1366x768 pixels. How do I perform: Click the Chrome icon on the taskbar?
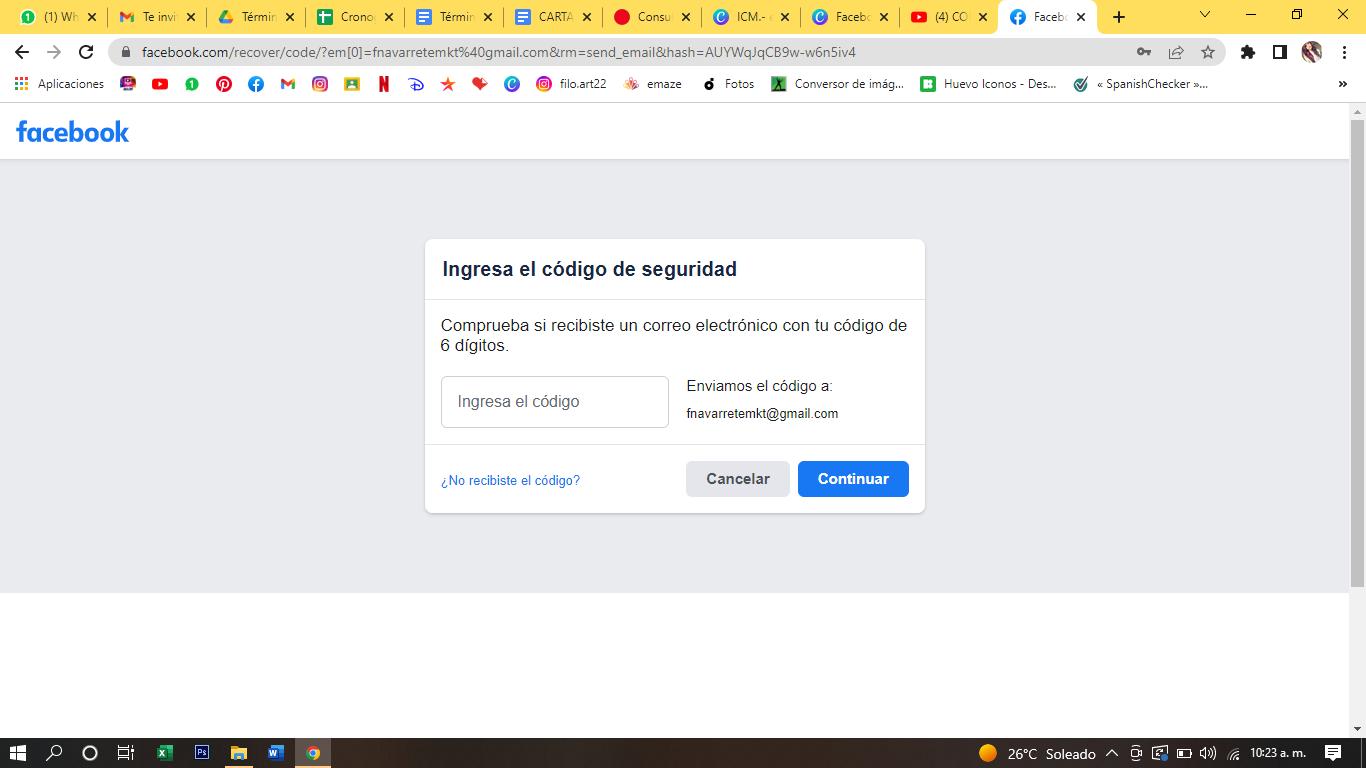(x=313, y=753)
